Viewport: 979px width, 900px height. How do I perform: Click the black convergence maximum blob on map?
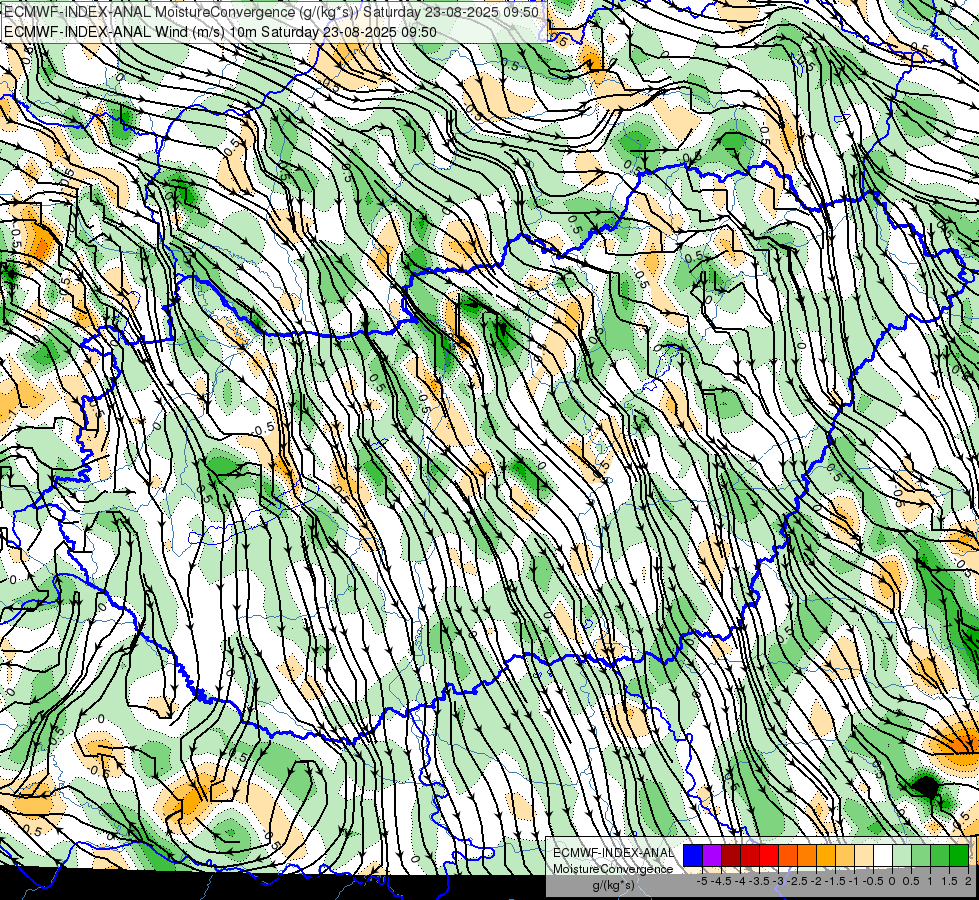pyautogui.click(x=926, y=786)
